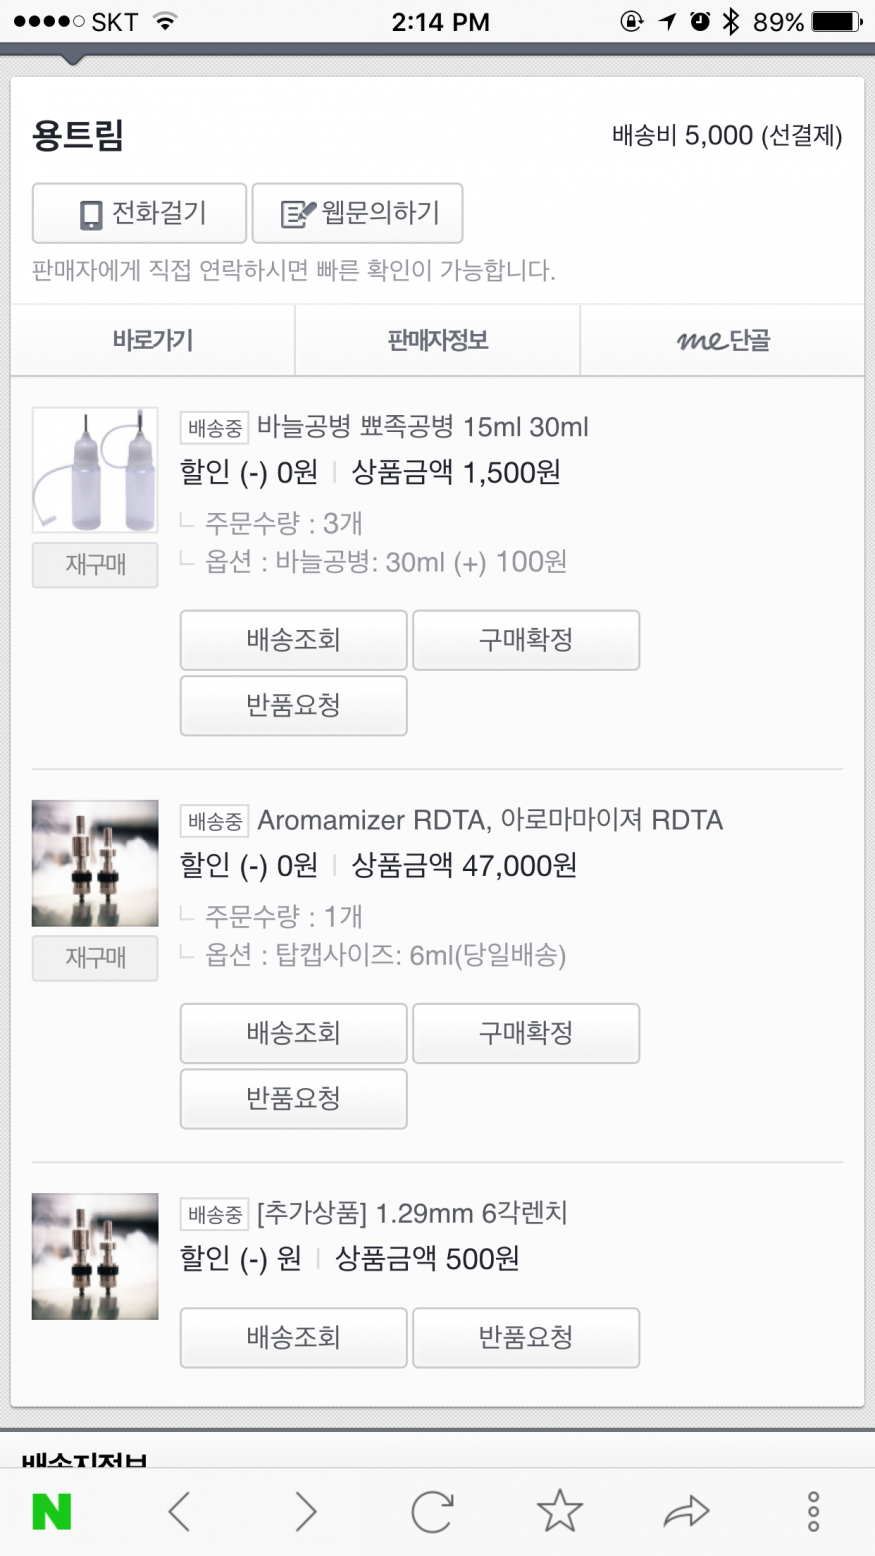Image resolution: width=875 pixels, height=1556 pixels.
Task: Request return for the Aromamizer RDTA
Action: tap(293, 1098)
